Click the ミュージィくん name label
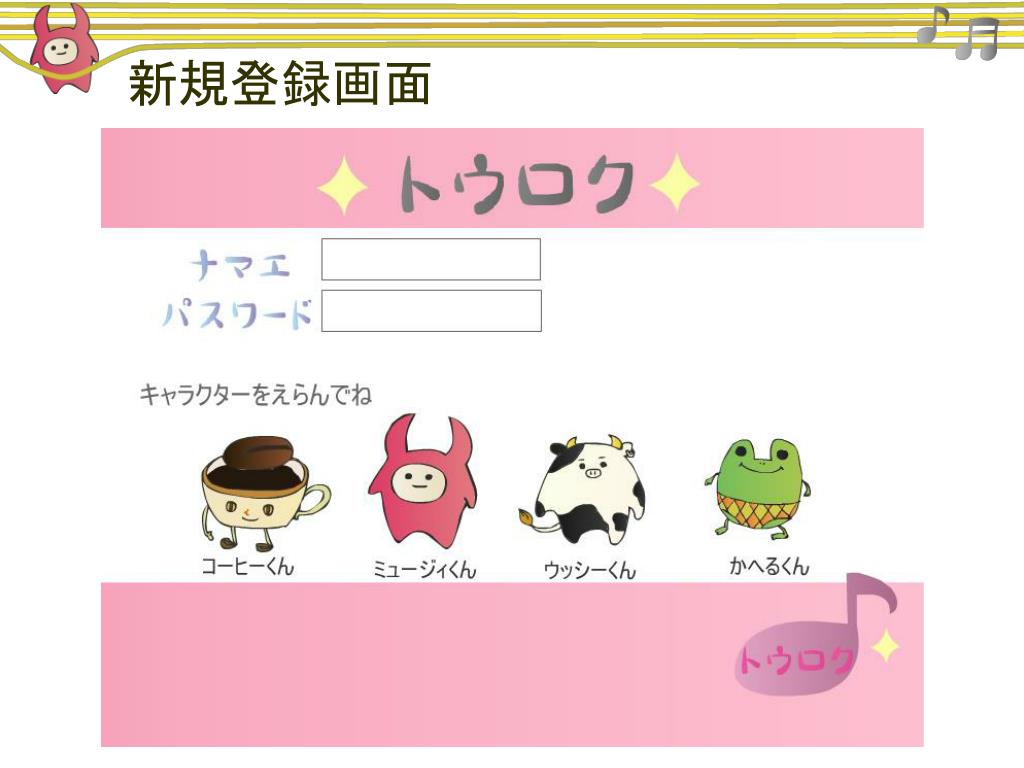The width and height of the screenshot is (1024, 768). 424,569
